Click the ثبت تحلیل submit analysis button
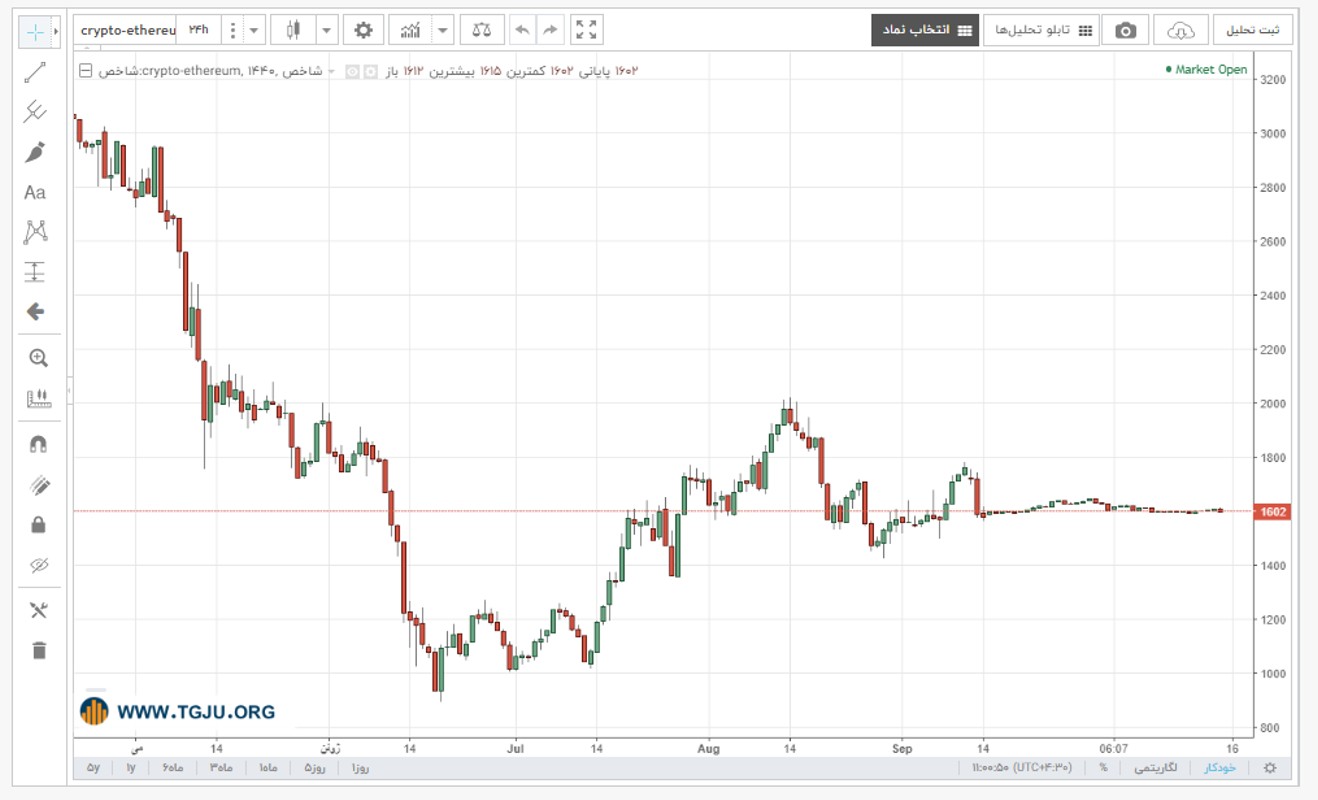The height and width of the screenshot is (800, 1318). 1253,31
